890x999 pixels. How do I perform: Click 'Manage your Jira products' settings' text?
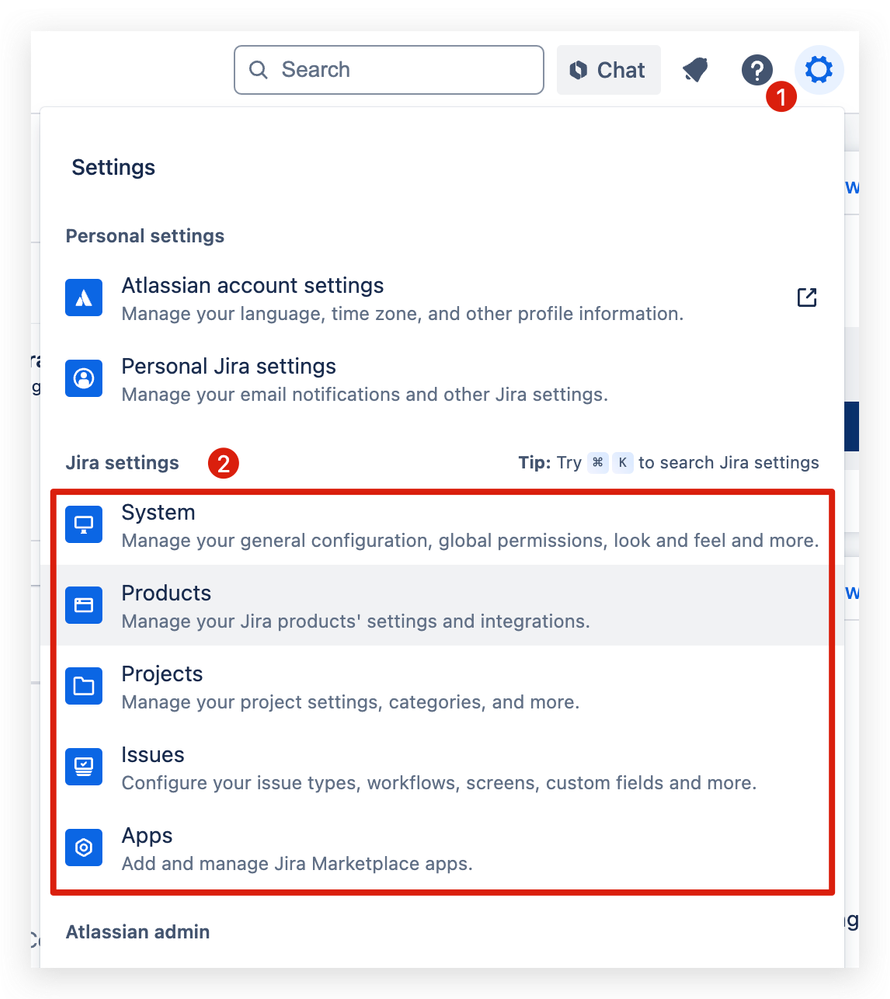[x=355, y=622]
